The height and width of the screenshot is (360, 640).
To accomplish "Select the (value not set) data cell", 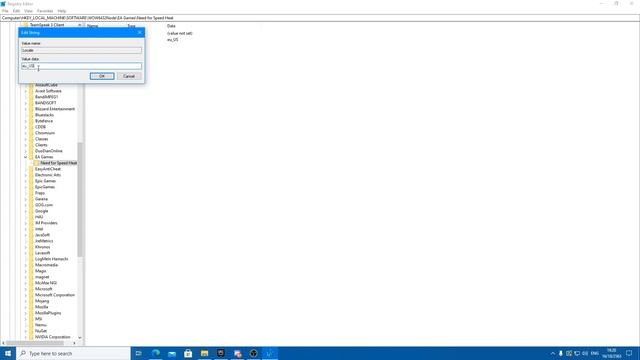I will pyautogui.click(x=180, y=33).
